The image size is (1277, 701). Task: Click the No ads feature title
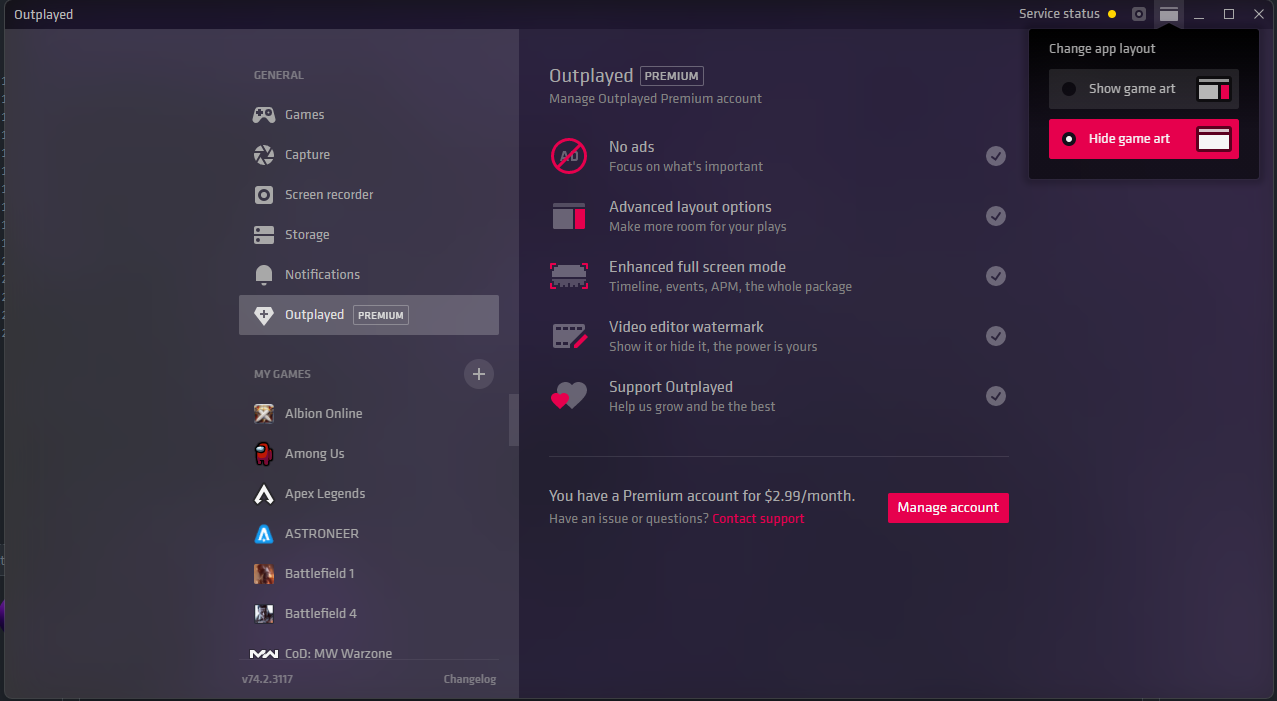click(631, 147)
